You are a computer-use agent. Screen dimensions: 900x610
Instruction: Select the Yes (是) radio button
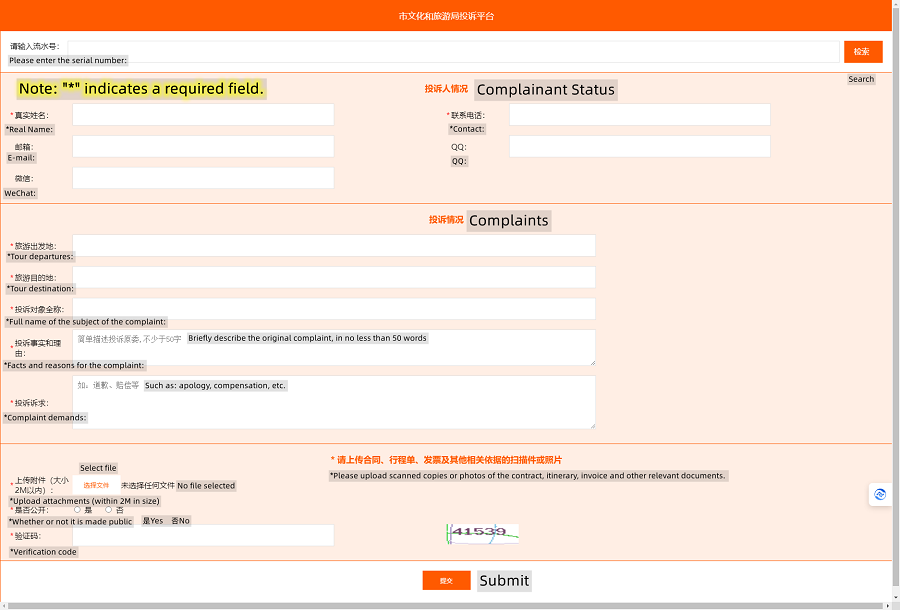click(77, 510)
